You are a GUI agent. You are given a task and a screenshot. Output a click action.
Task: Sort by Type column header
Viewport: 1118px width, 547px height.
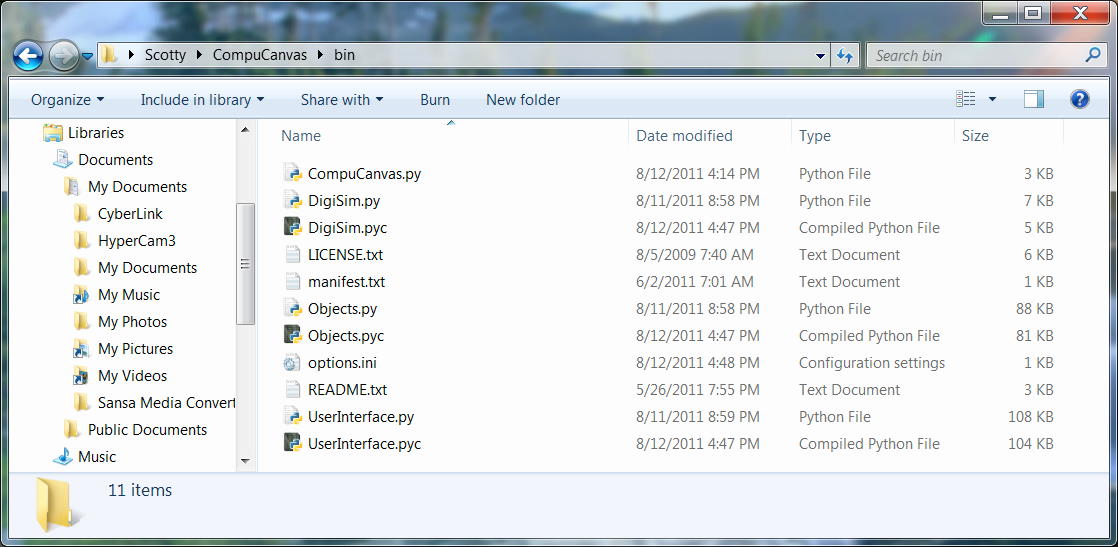click(815, 136)
